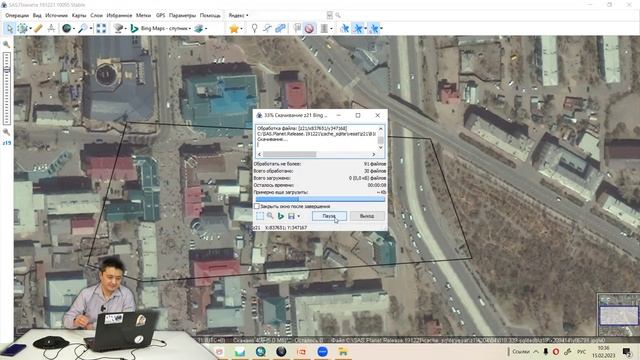The width and height of the screenshot is (640, 360).
Task: Open the overlay layers selection icon
Action: [199, 28]
